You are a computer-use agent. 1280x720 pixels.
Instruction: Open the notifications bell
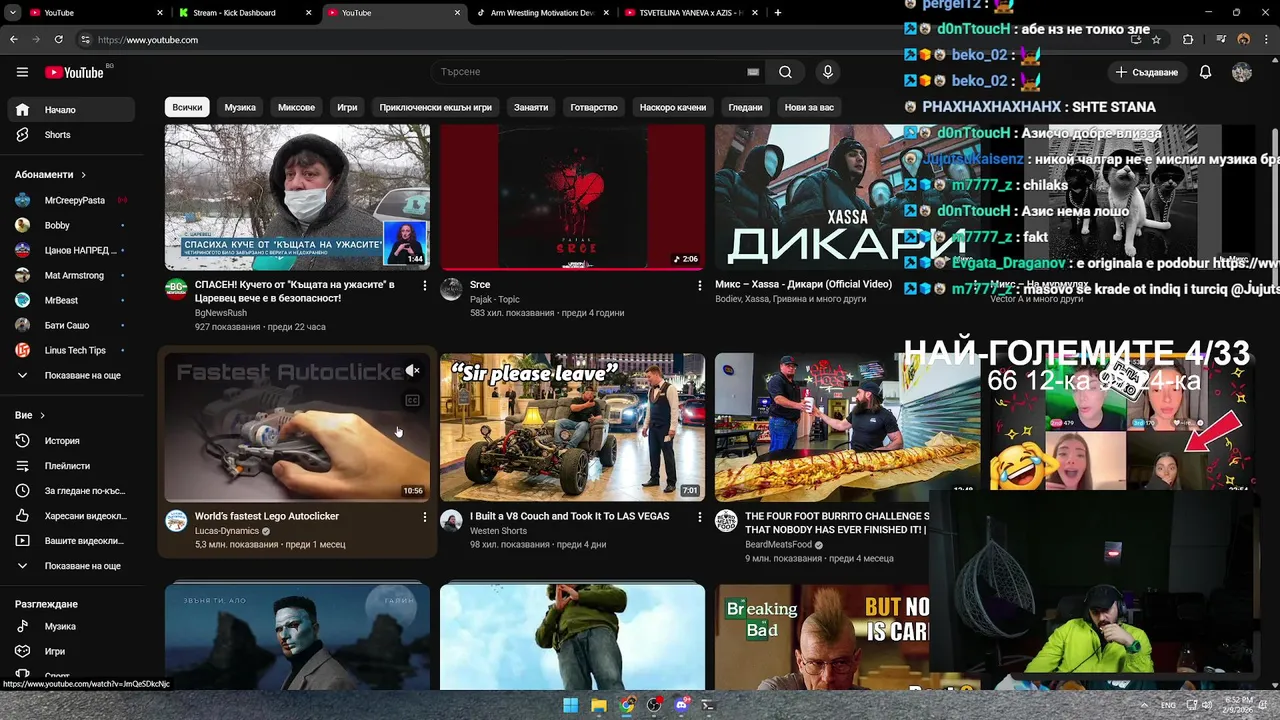(x=1205, y=72)
